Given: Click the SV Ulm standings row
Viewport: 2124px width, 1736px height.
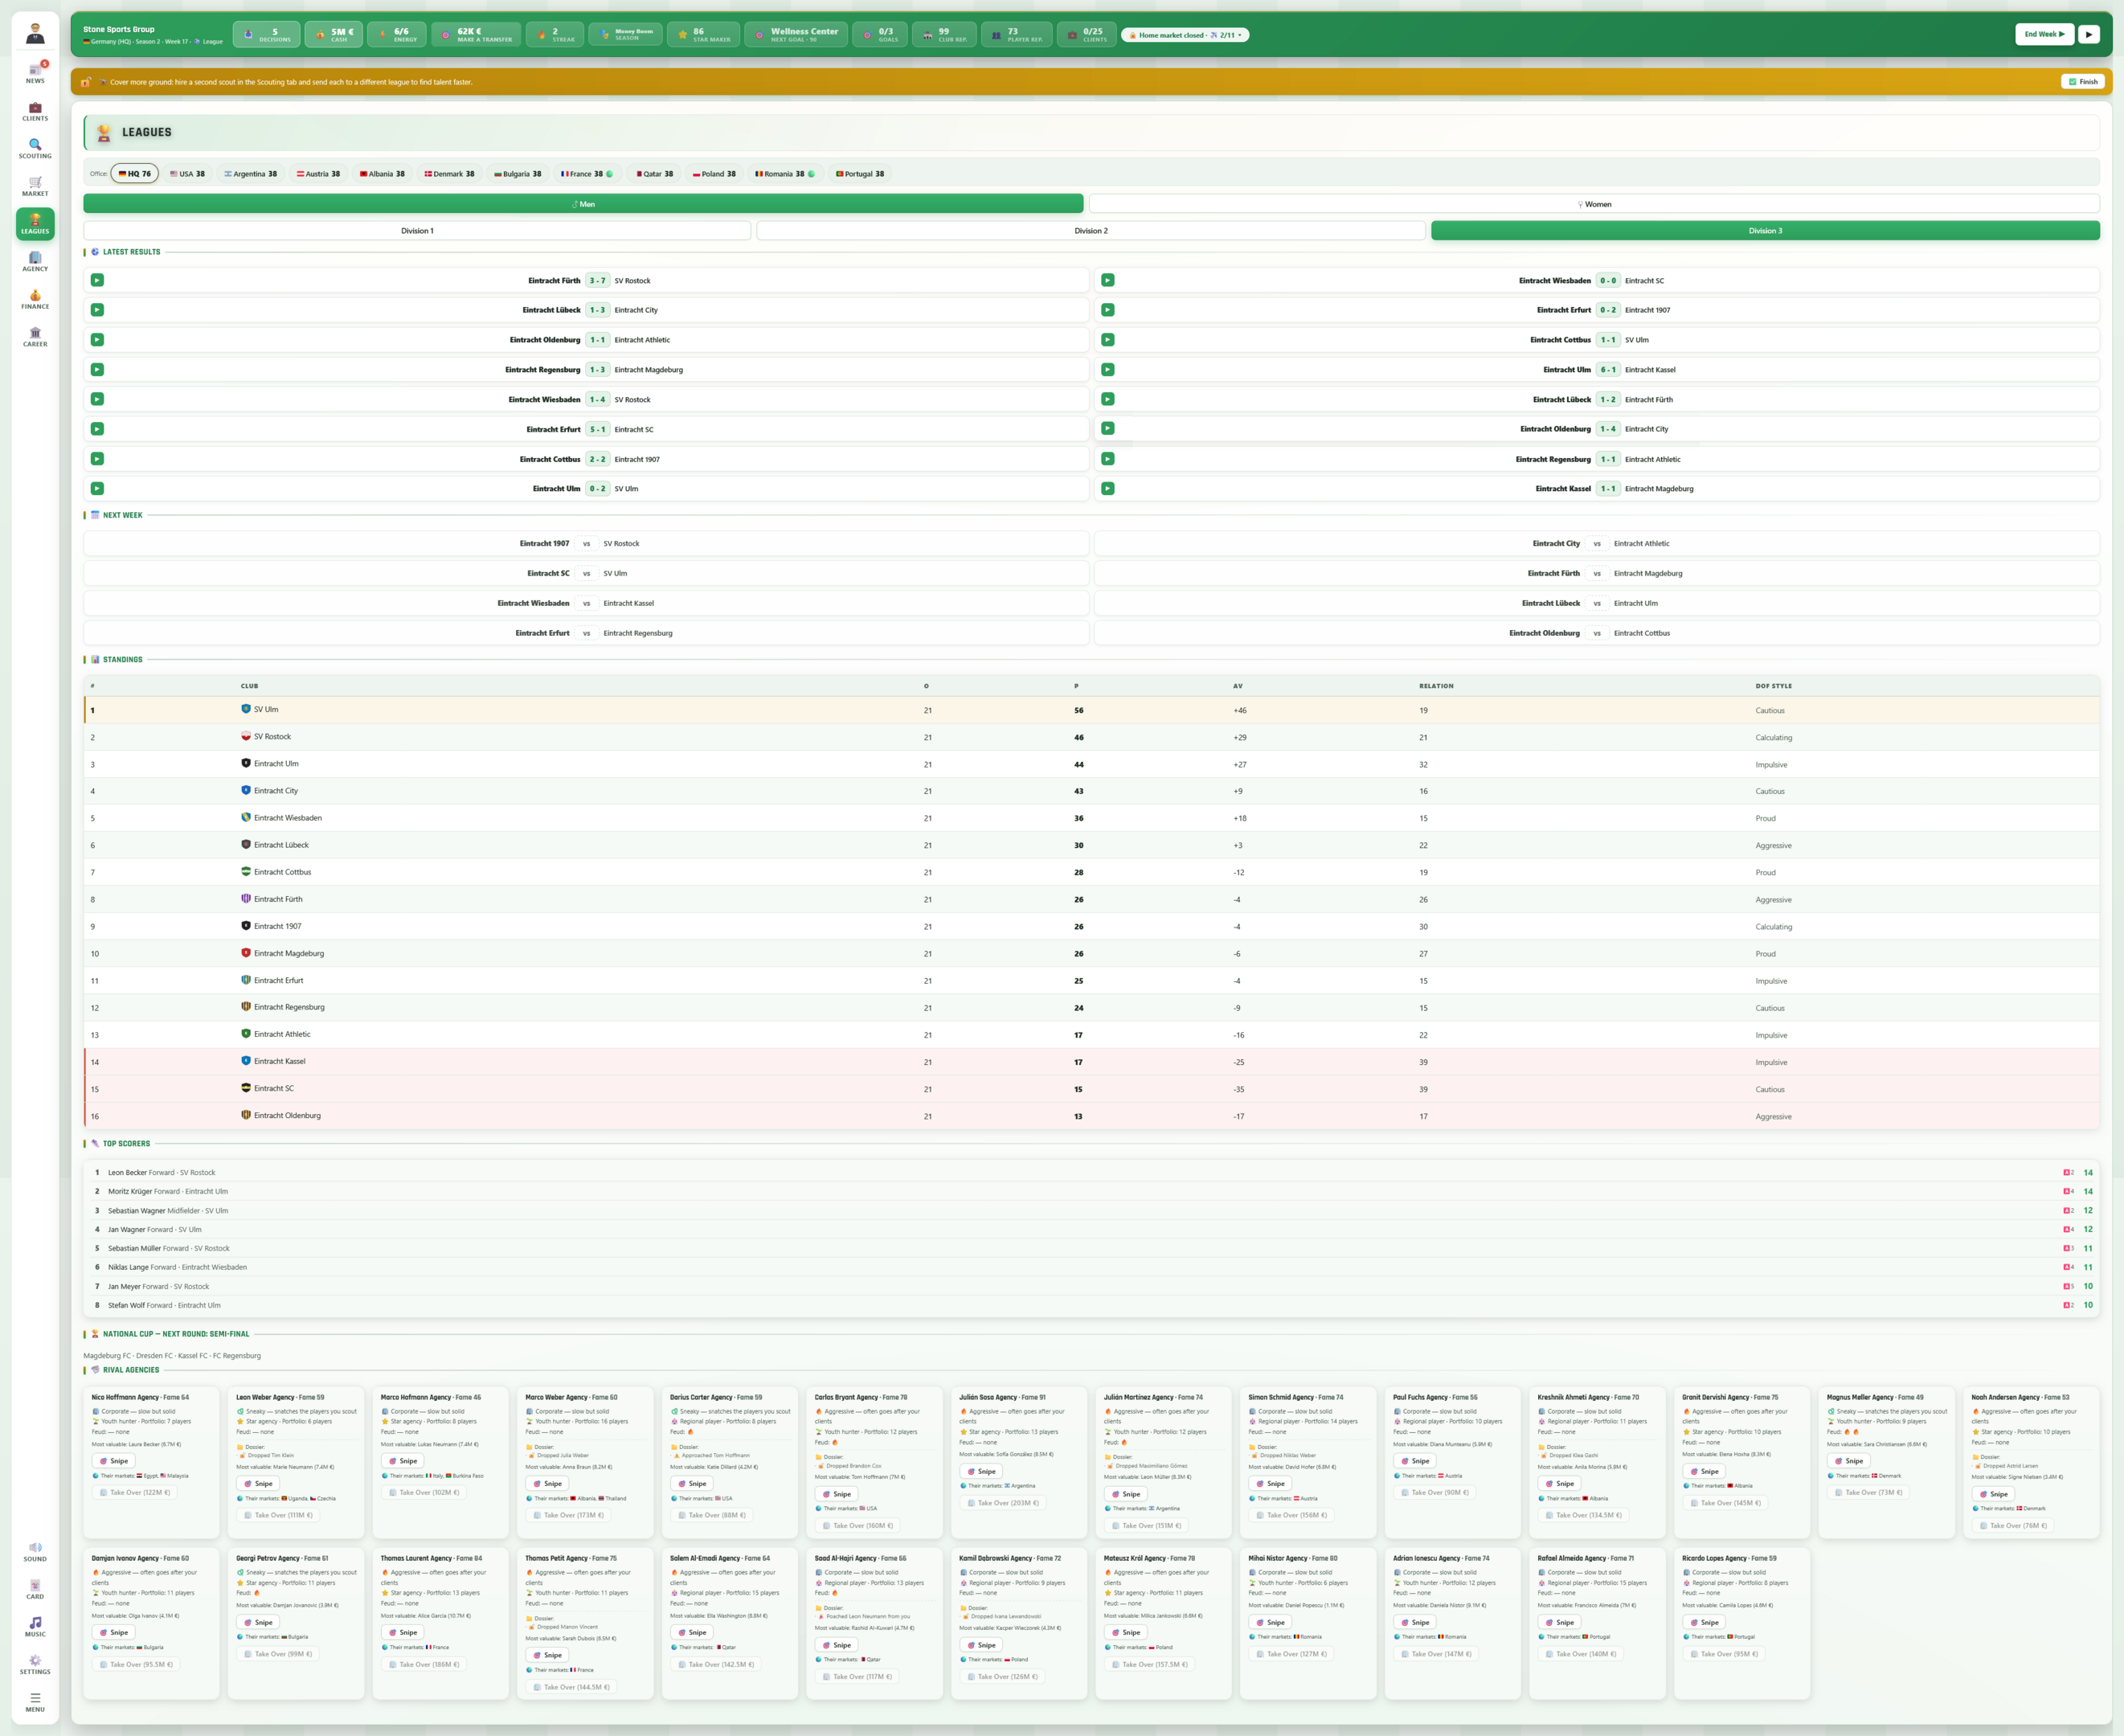Looking at the screenshot, I should 1092,710.
